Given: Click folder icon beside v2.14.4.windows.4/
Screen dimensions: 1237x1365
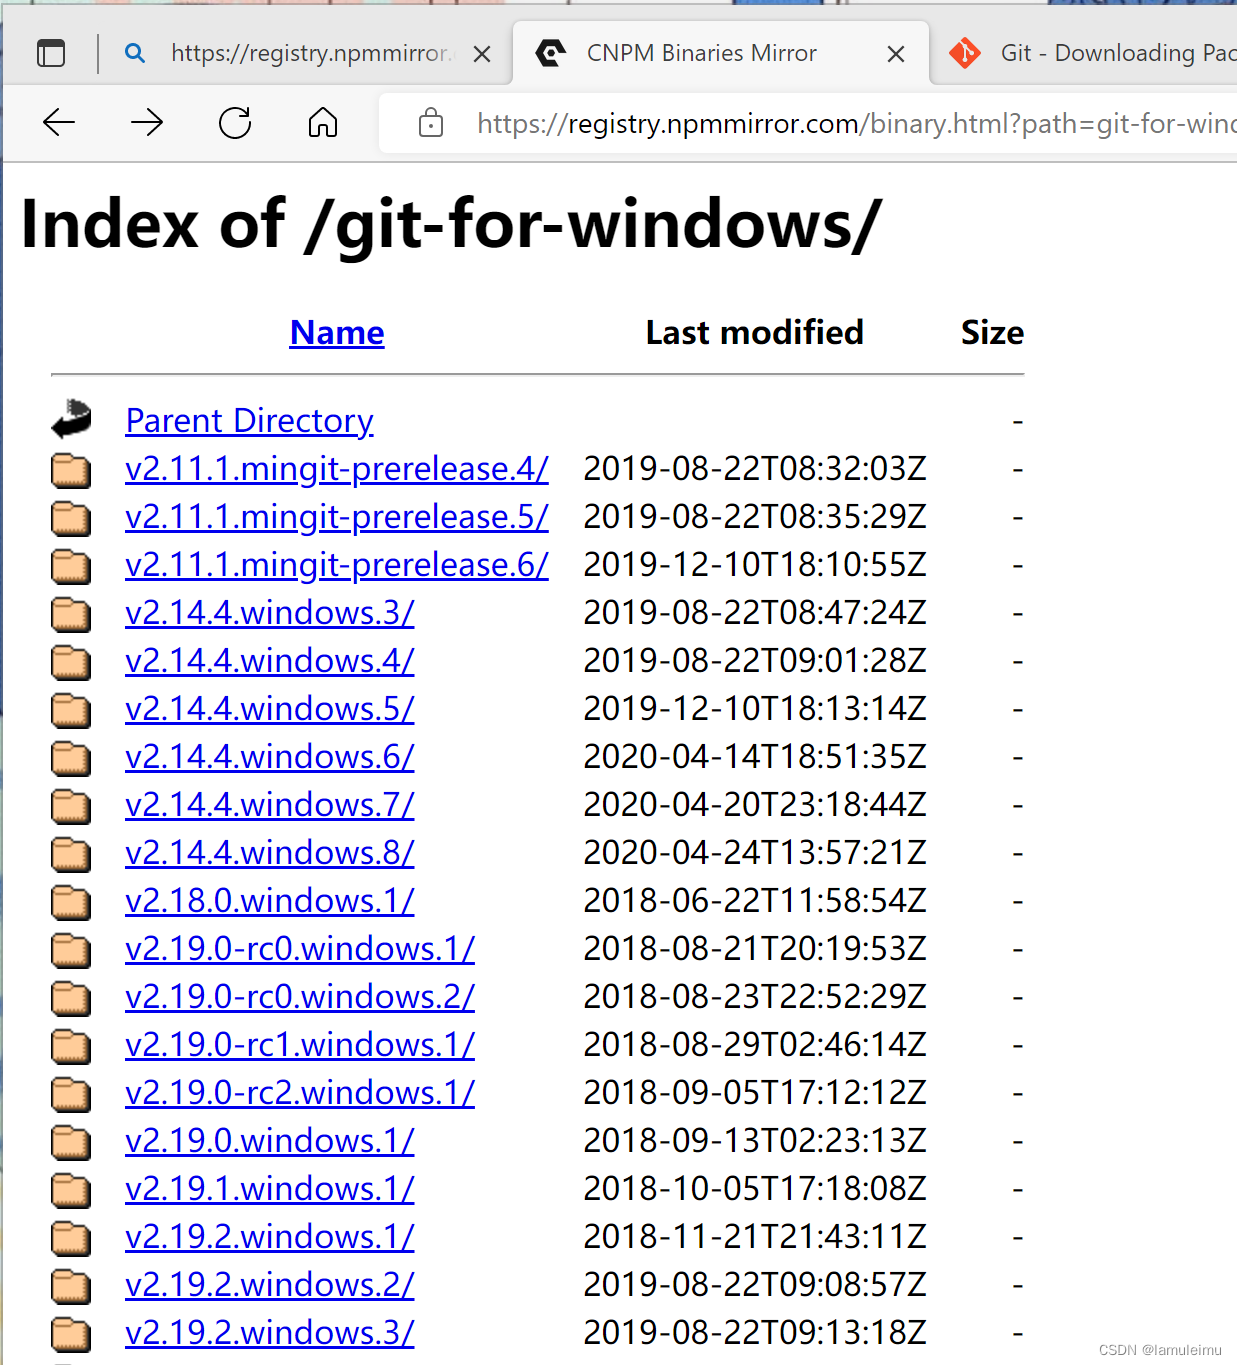Looking at the screenshot, I should 71,662.
